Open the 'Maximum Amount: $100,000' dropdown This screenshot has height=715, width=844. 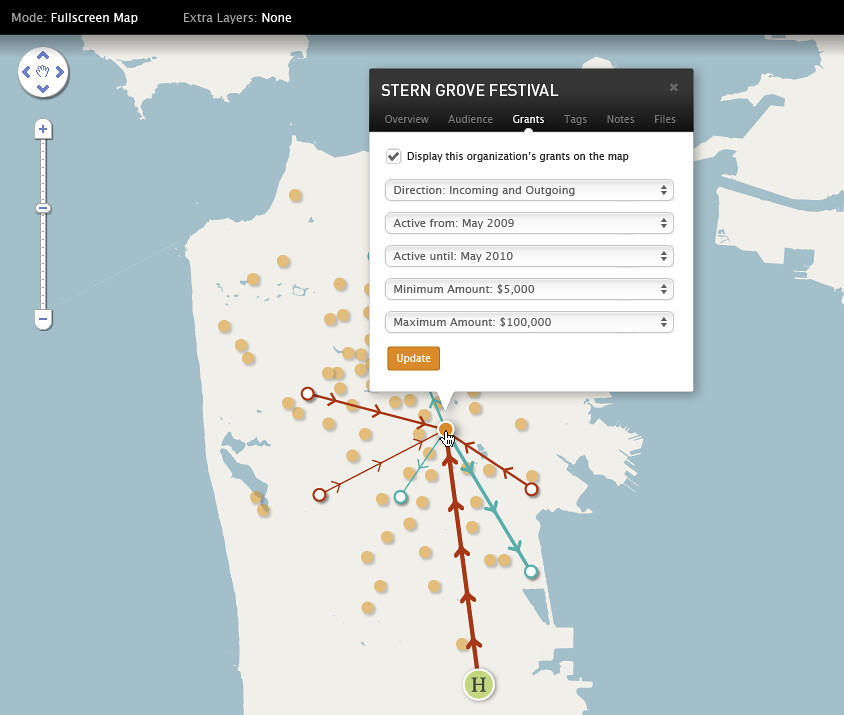point(529,322)
